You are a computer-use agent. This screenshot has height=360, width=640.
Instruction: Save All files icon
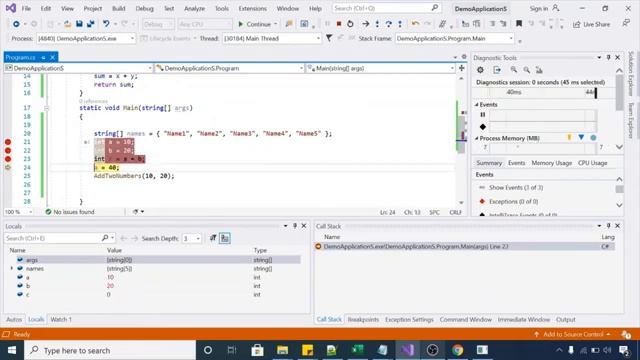91,24
